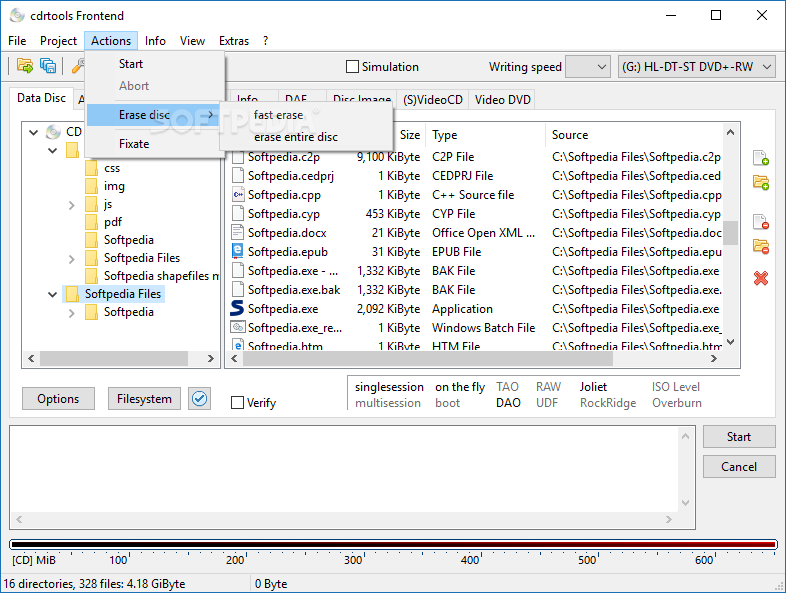This screenshot has width=786, height=593.
Task: Click the folder tree horizontal scrollbar
Action: 114,358
